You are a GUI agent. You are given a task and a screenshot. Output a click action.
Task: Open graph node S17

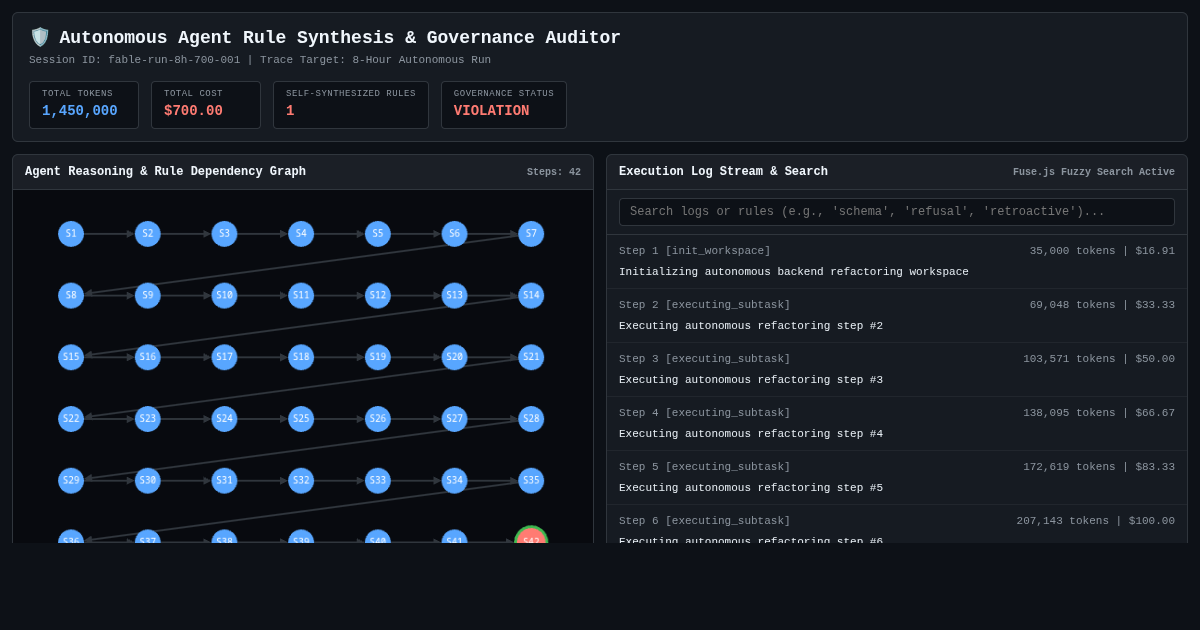point(224,357)
